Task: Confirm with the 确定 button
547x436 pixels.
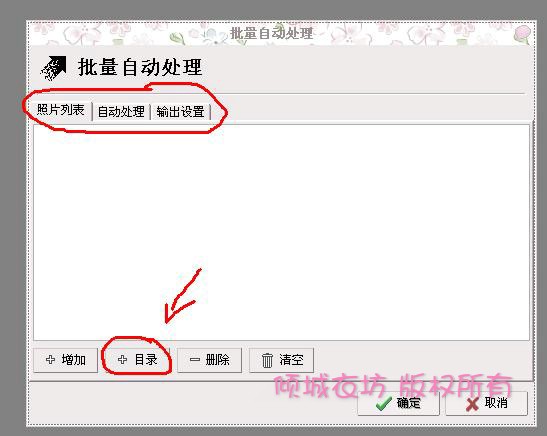Action: point(398,404)
